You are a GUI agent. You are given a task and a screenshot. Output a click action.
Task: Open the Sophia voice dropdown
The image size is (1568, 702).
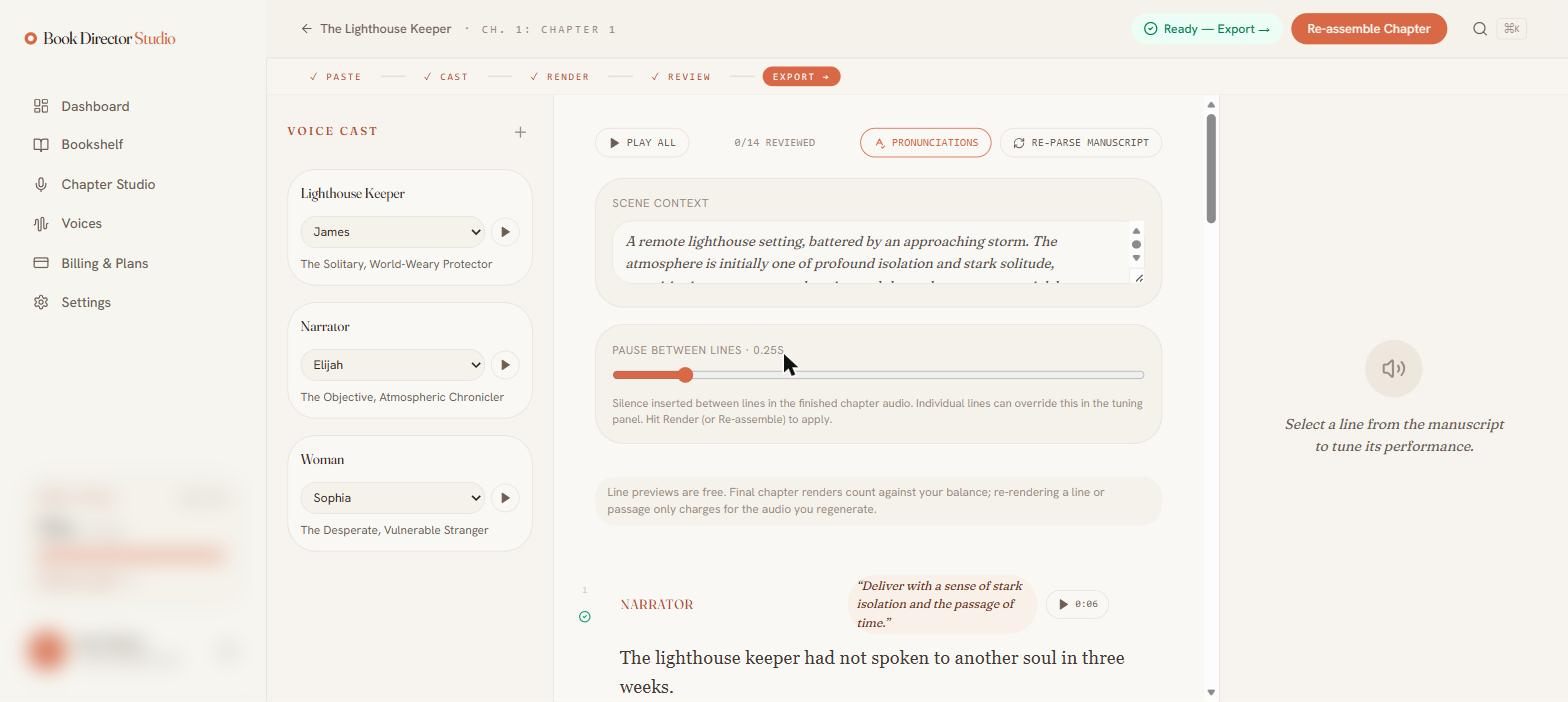[x=392, y=498]
